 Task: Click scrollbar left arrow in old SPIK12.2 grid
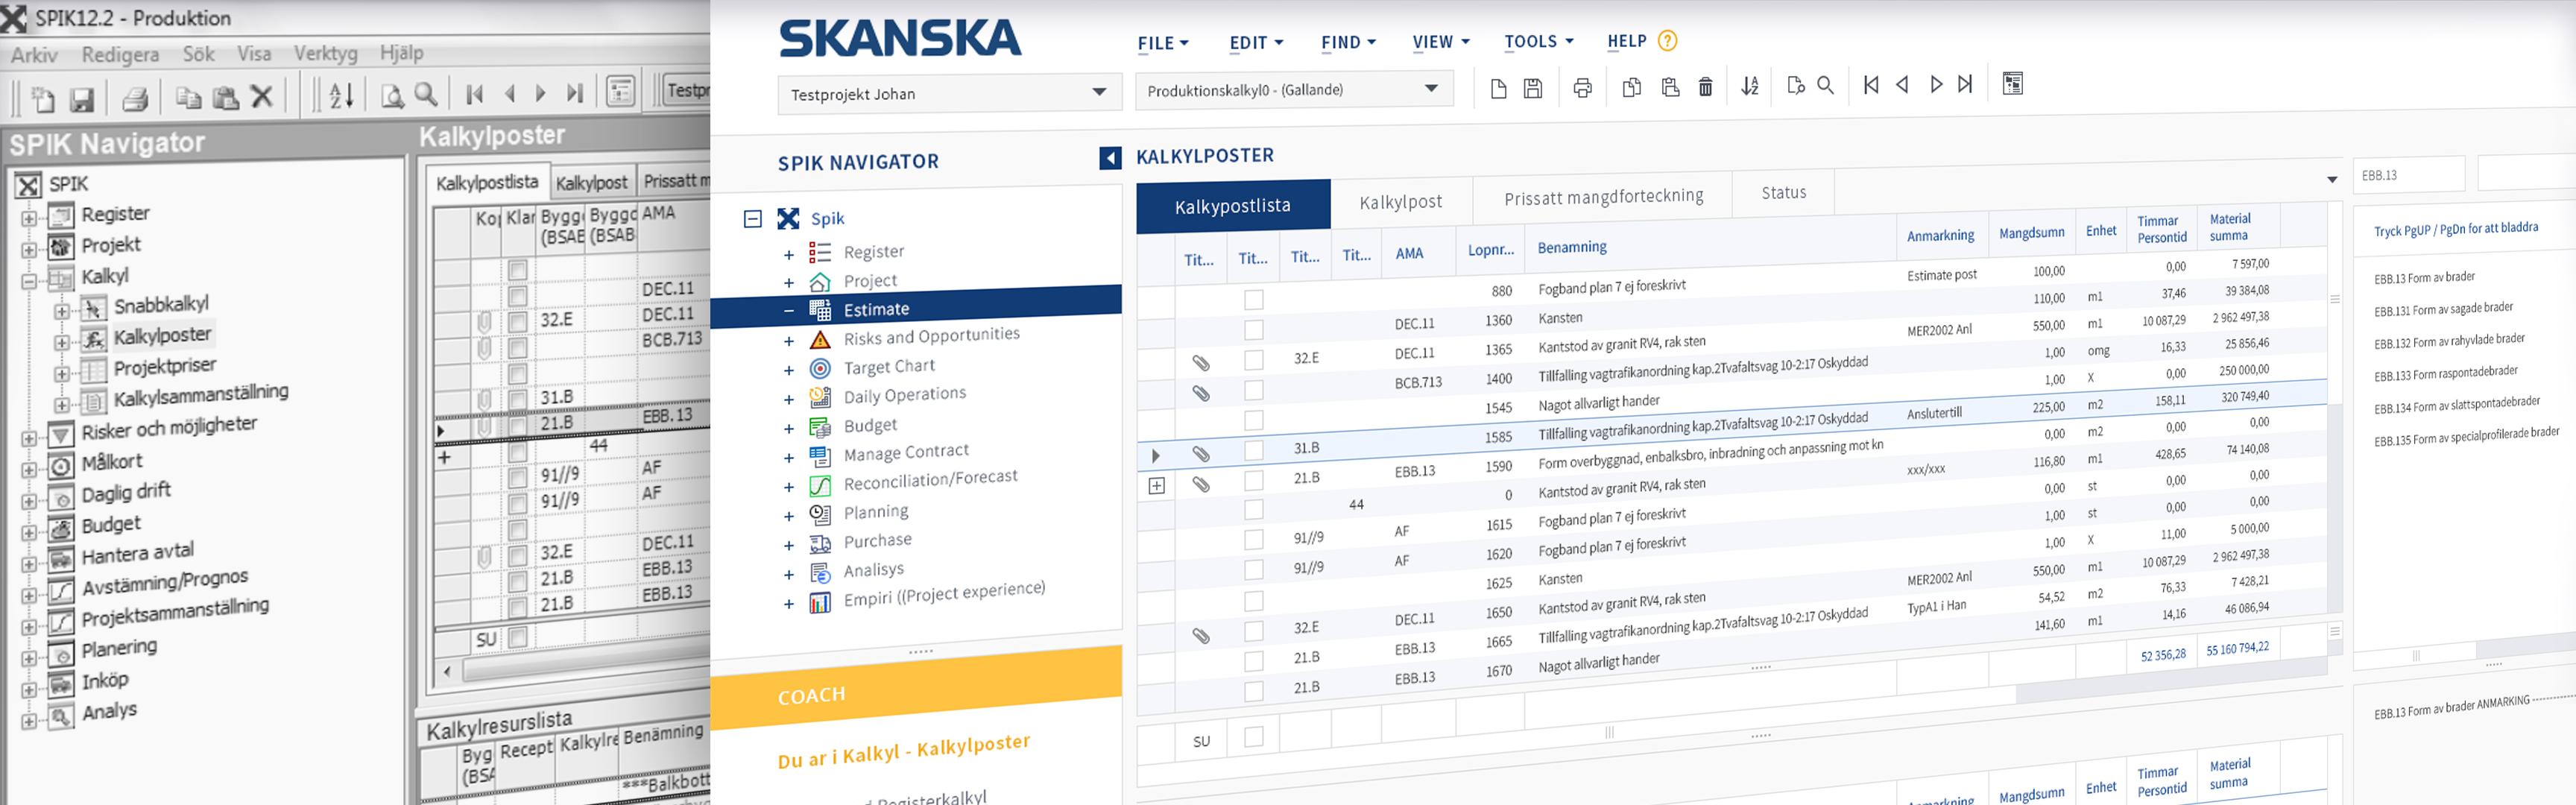447,671
